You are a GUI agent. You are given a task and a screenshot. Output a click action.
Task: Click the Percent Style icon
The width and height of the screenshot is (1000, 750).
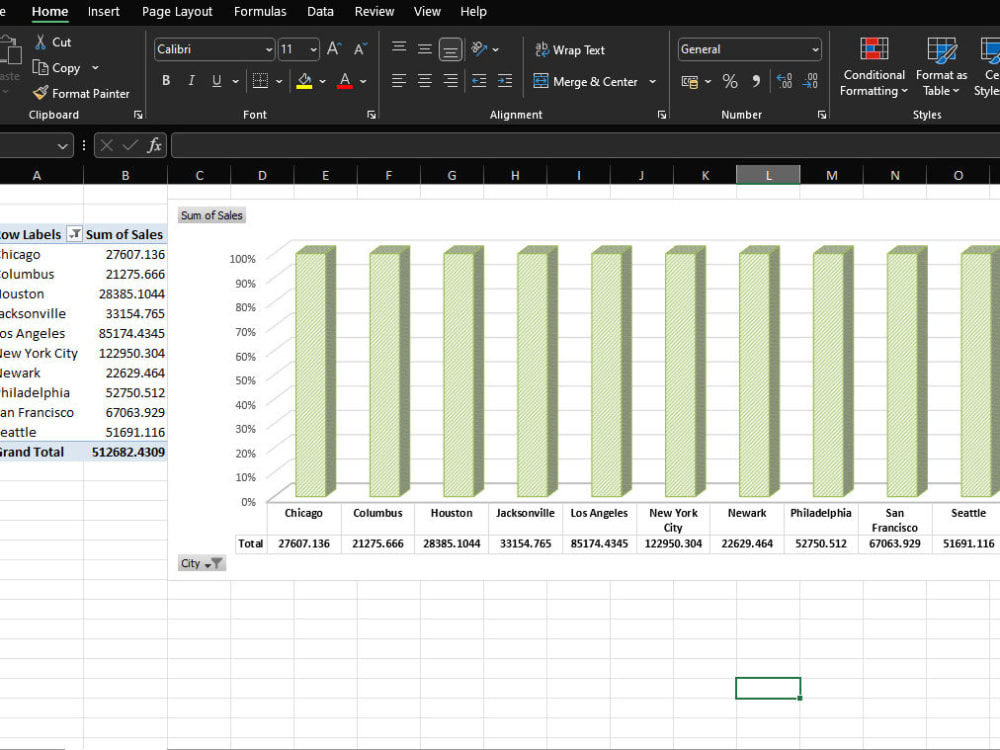point(730,81)
